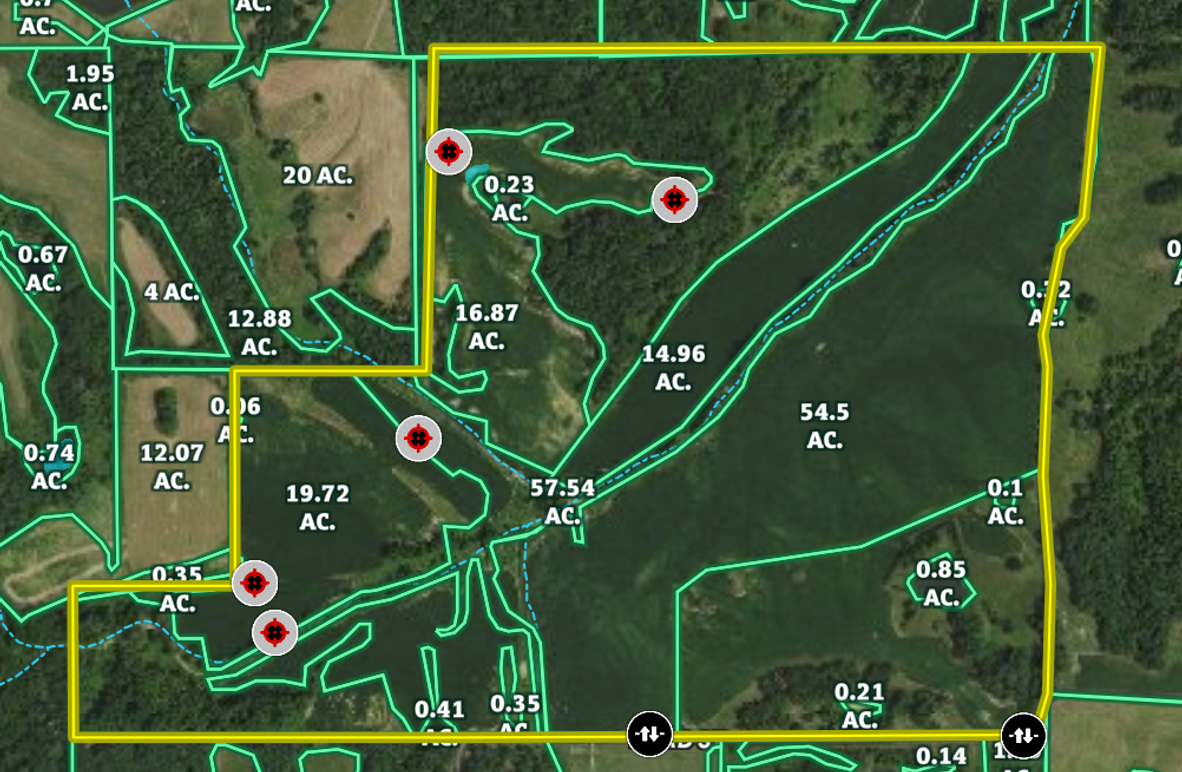Select the 54.5 AC field label
Screen dimensions: 1182x772
tap(824, 425)
